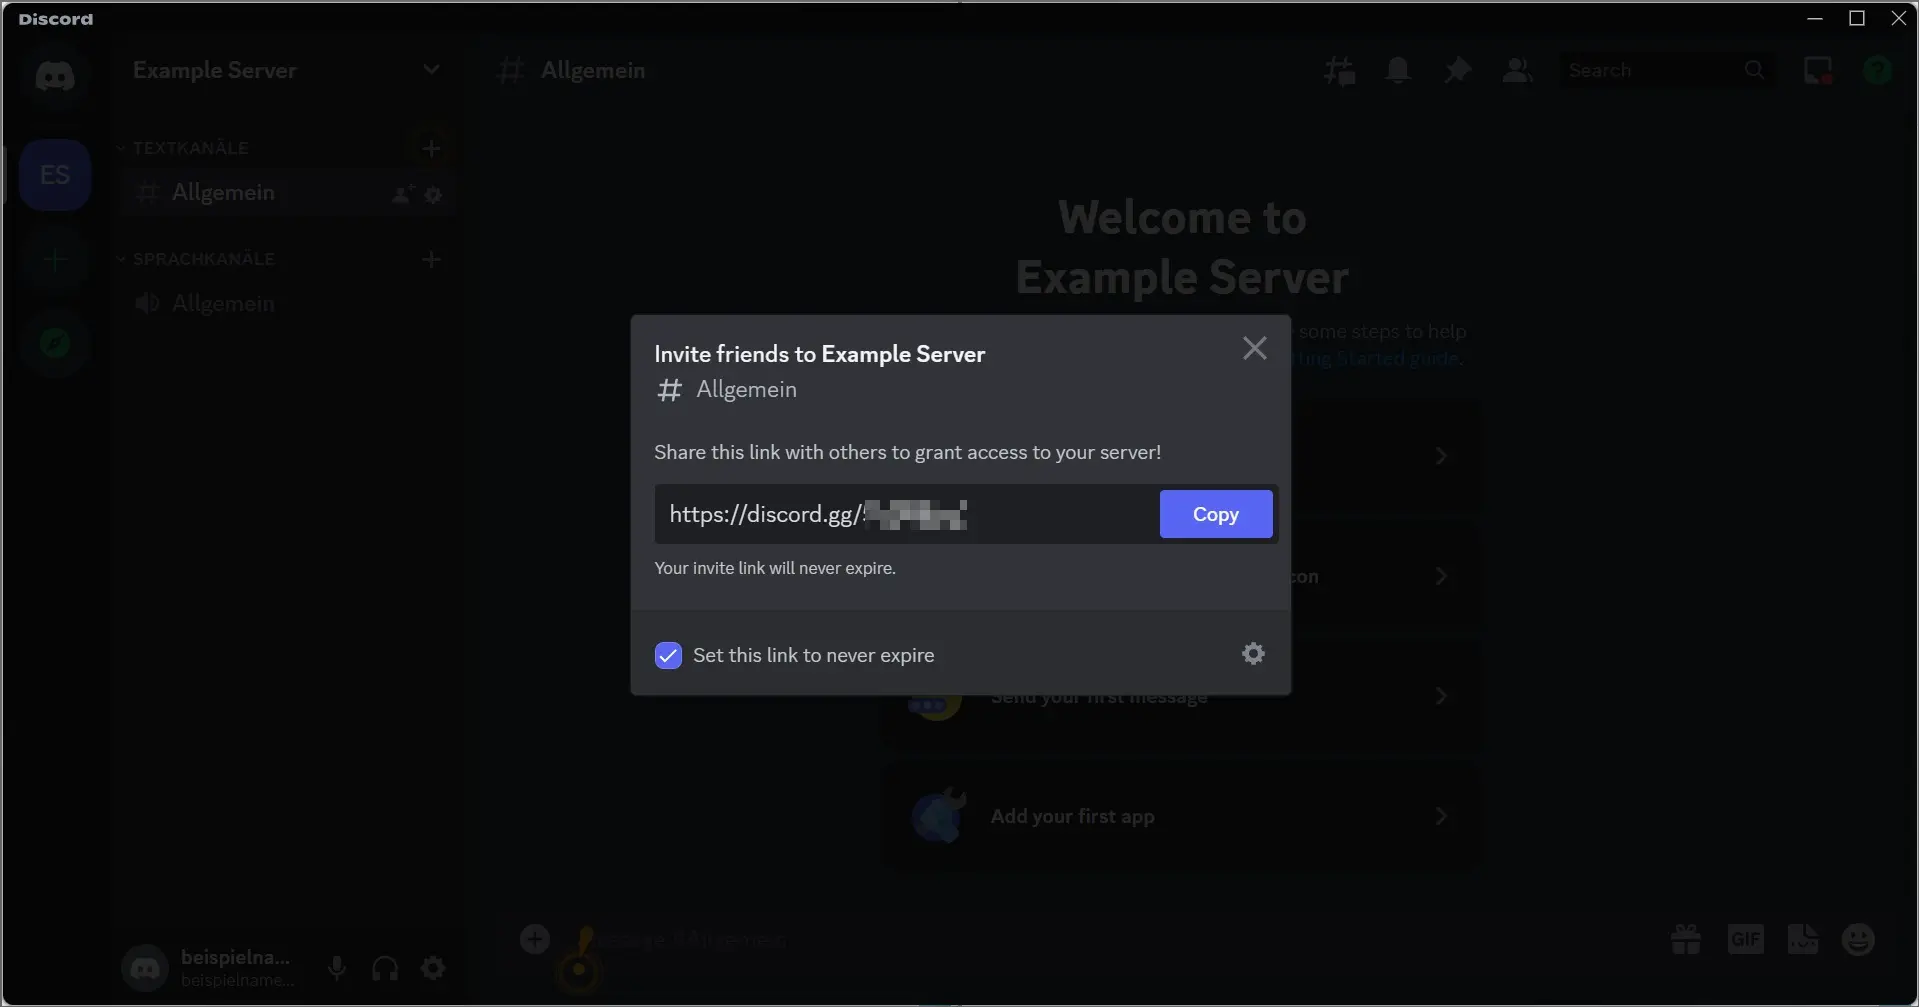The height and width of the screenshot is (1007, 1919).
Task: Select the Allgemein text channel
Action: [223, 192]
